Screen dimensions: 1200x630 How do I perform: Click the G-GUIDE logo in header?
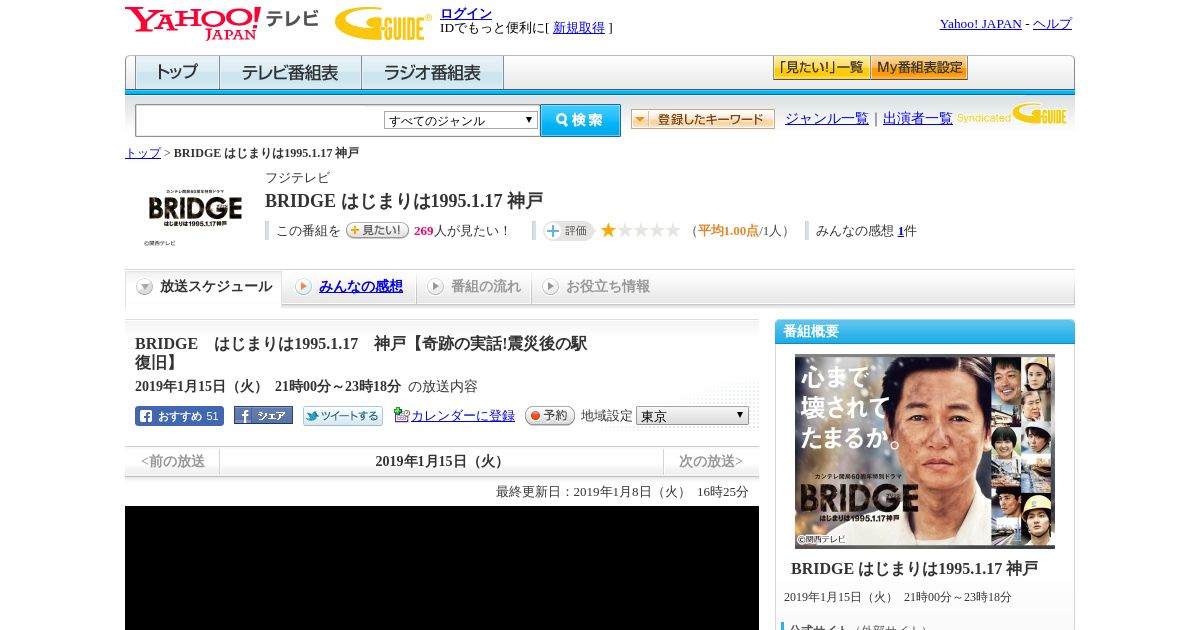point(383,23)
